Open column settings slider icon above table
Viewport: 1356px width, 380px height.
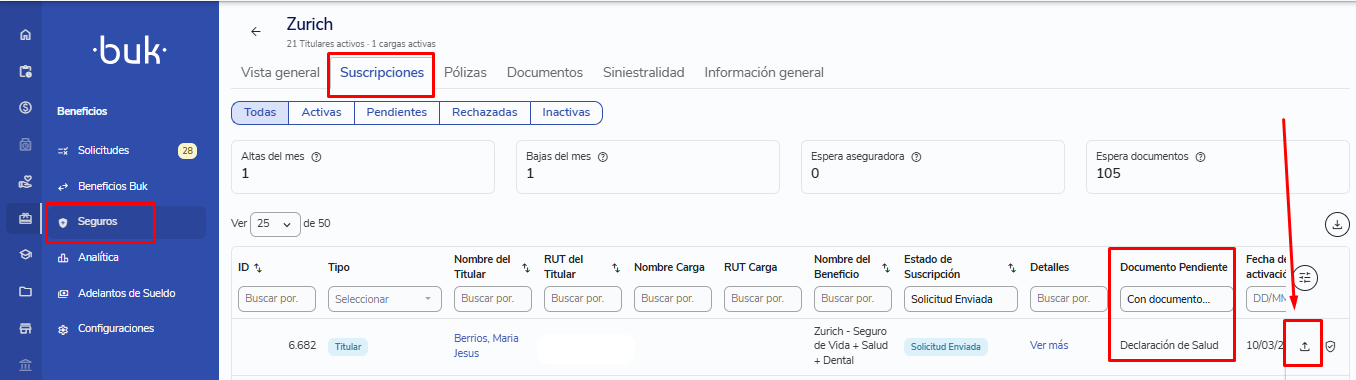tap(1305, 278)
